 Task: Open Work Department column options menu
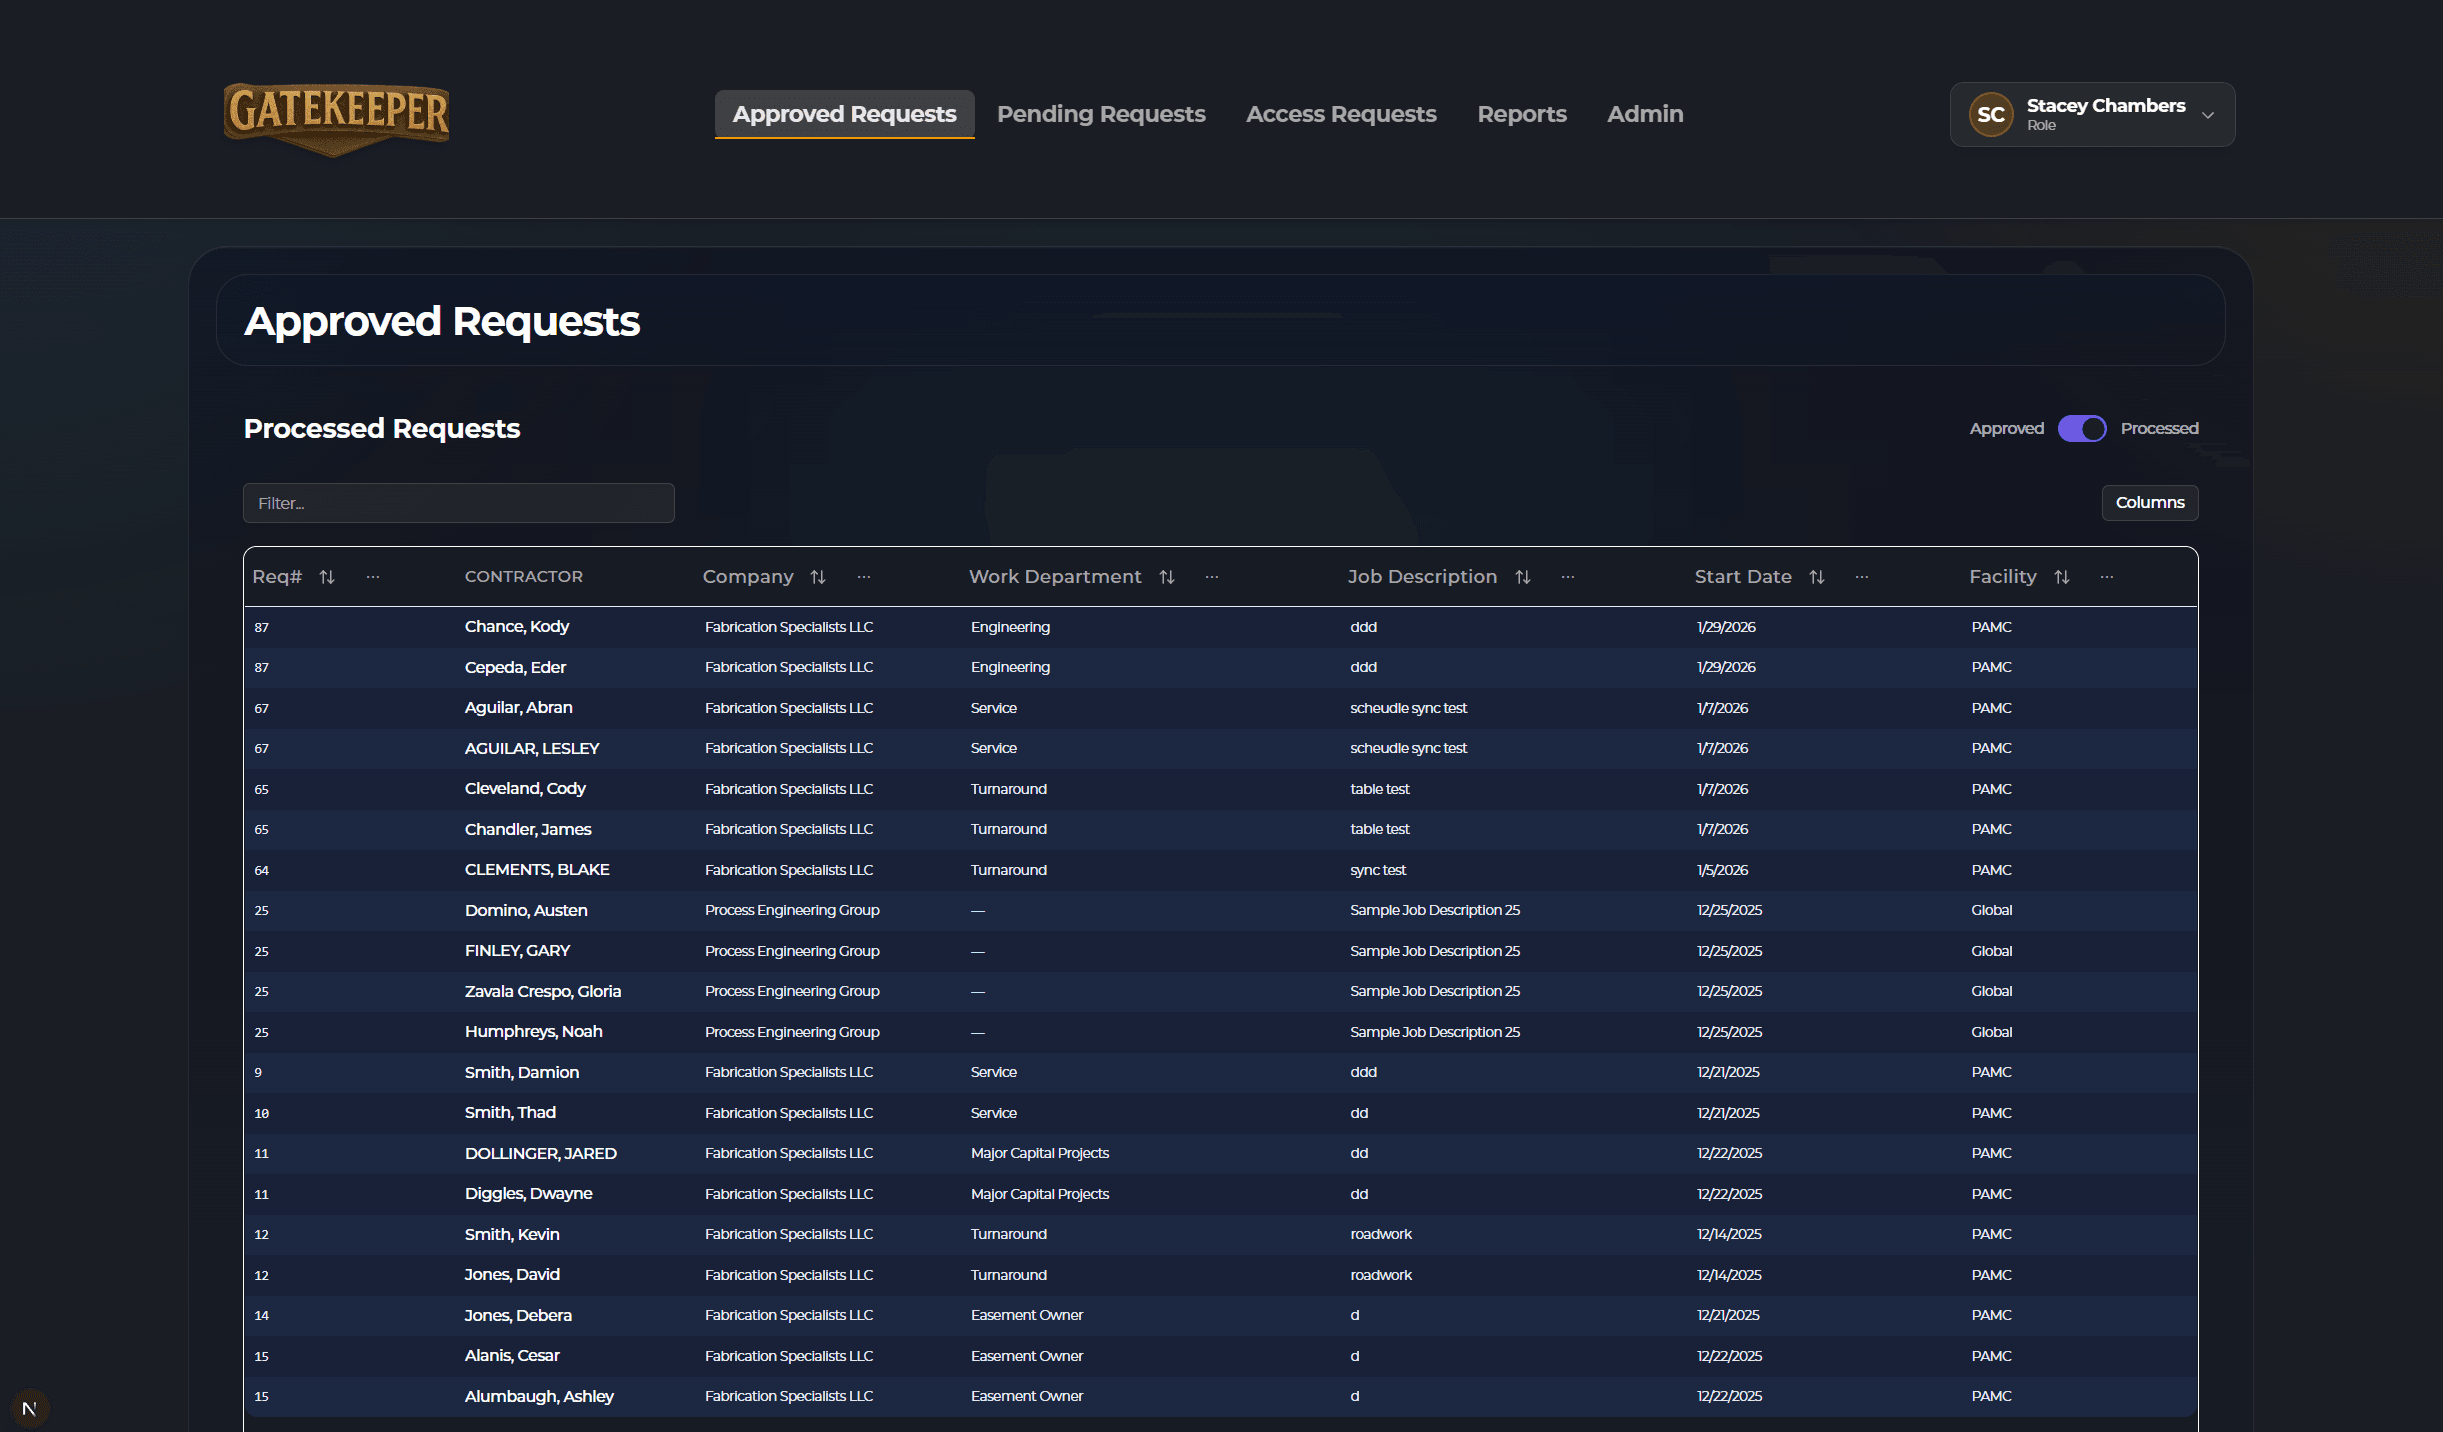click(1212, 577)
